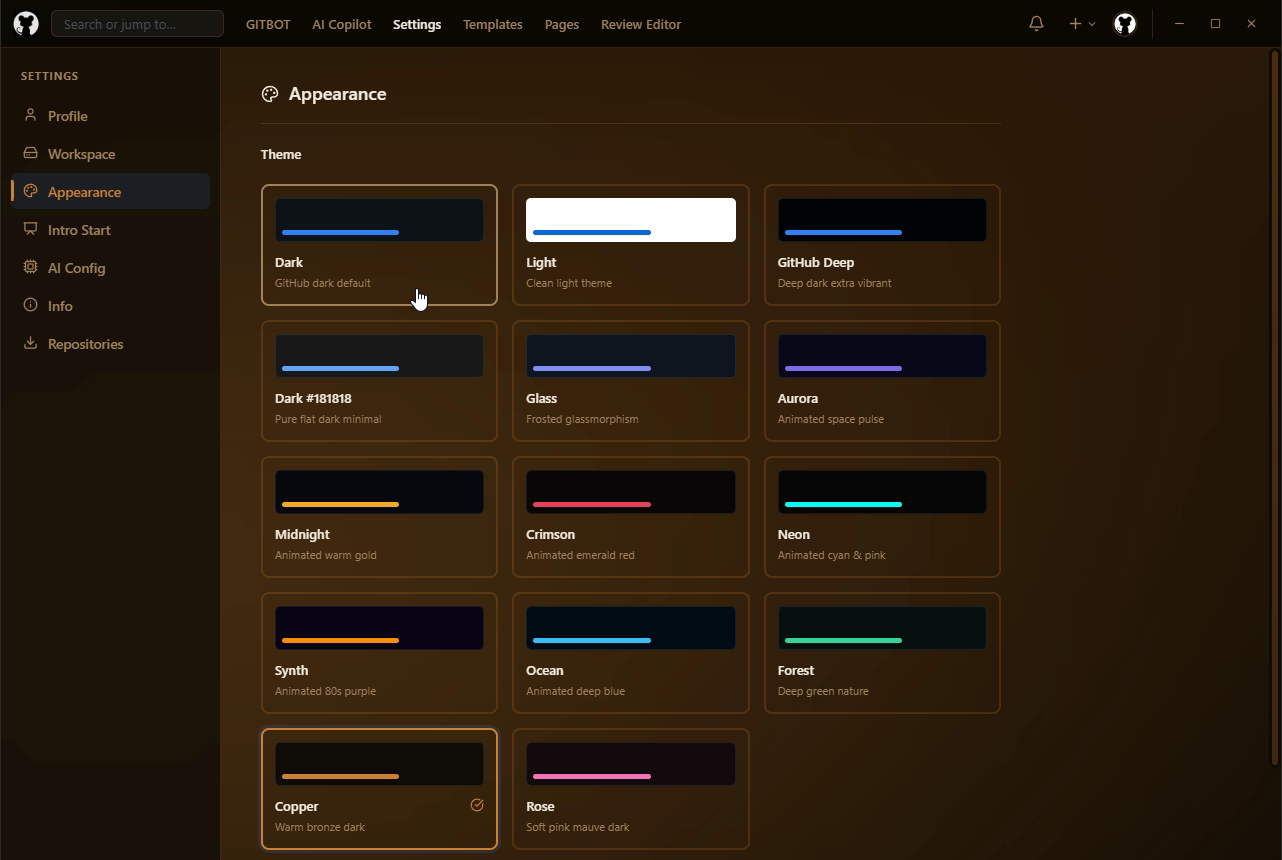Open the Review Editor tab
Image resolution: width=1282 pixels, height=860 pixels.
click(640, 24)
